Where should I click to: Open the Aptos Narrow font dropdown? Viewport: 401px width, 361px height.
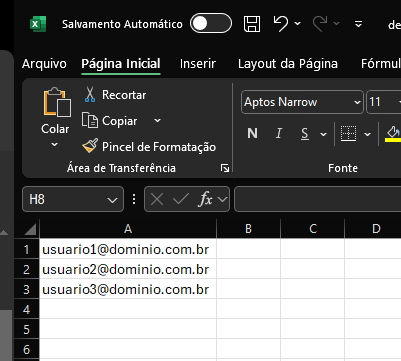point(357,102)
